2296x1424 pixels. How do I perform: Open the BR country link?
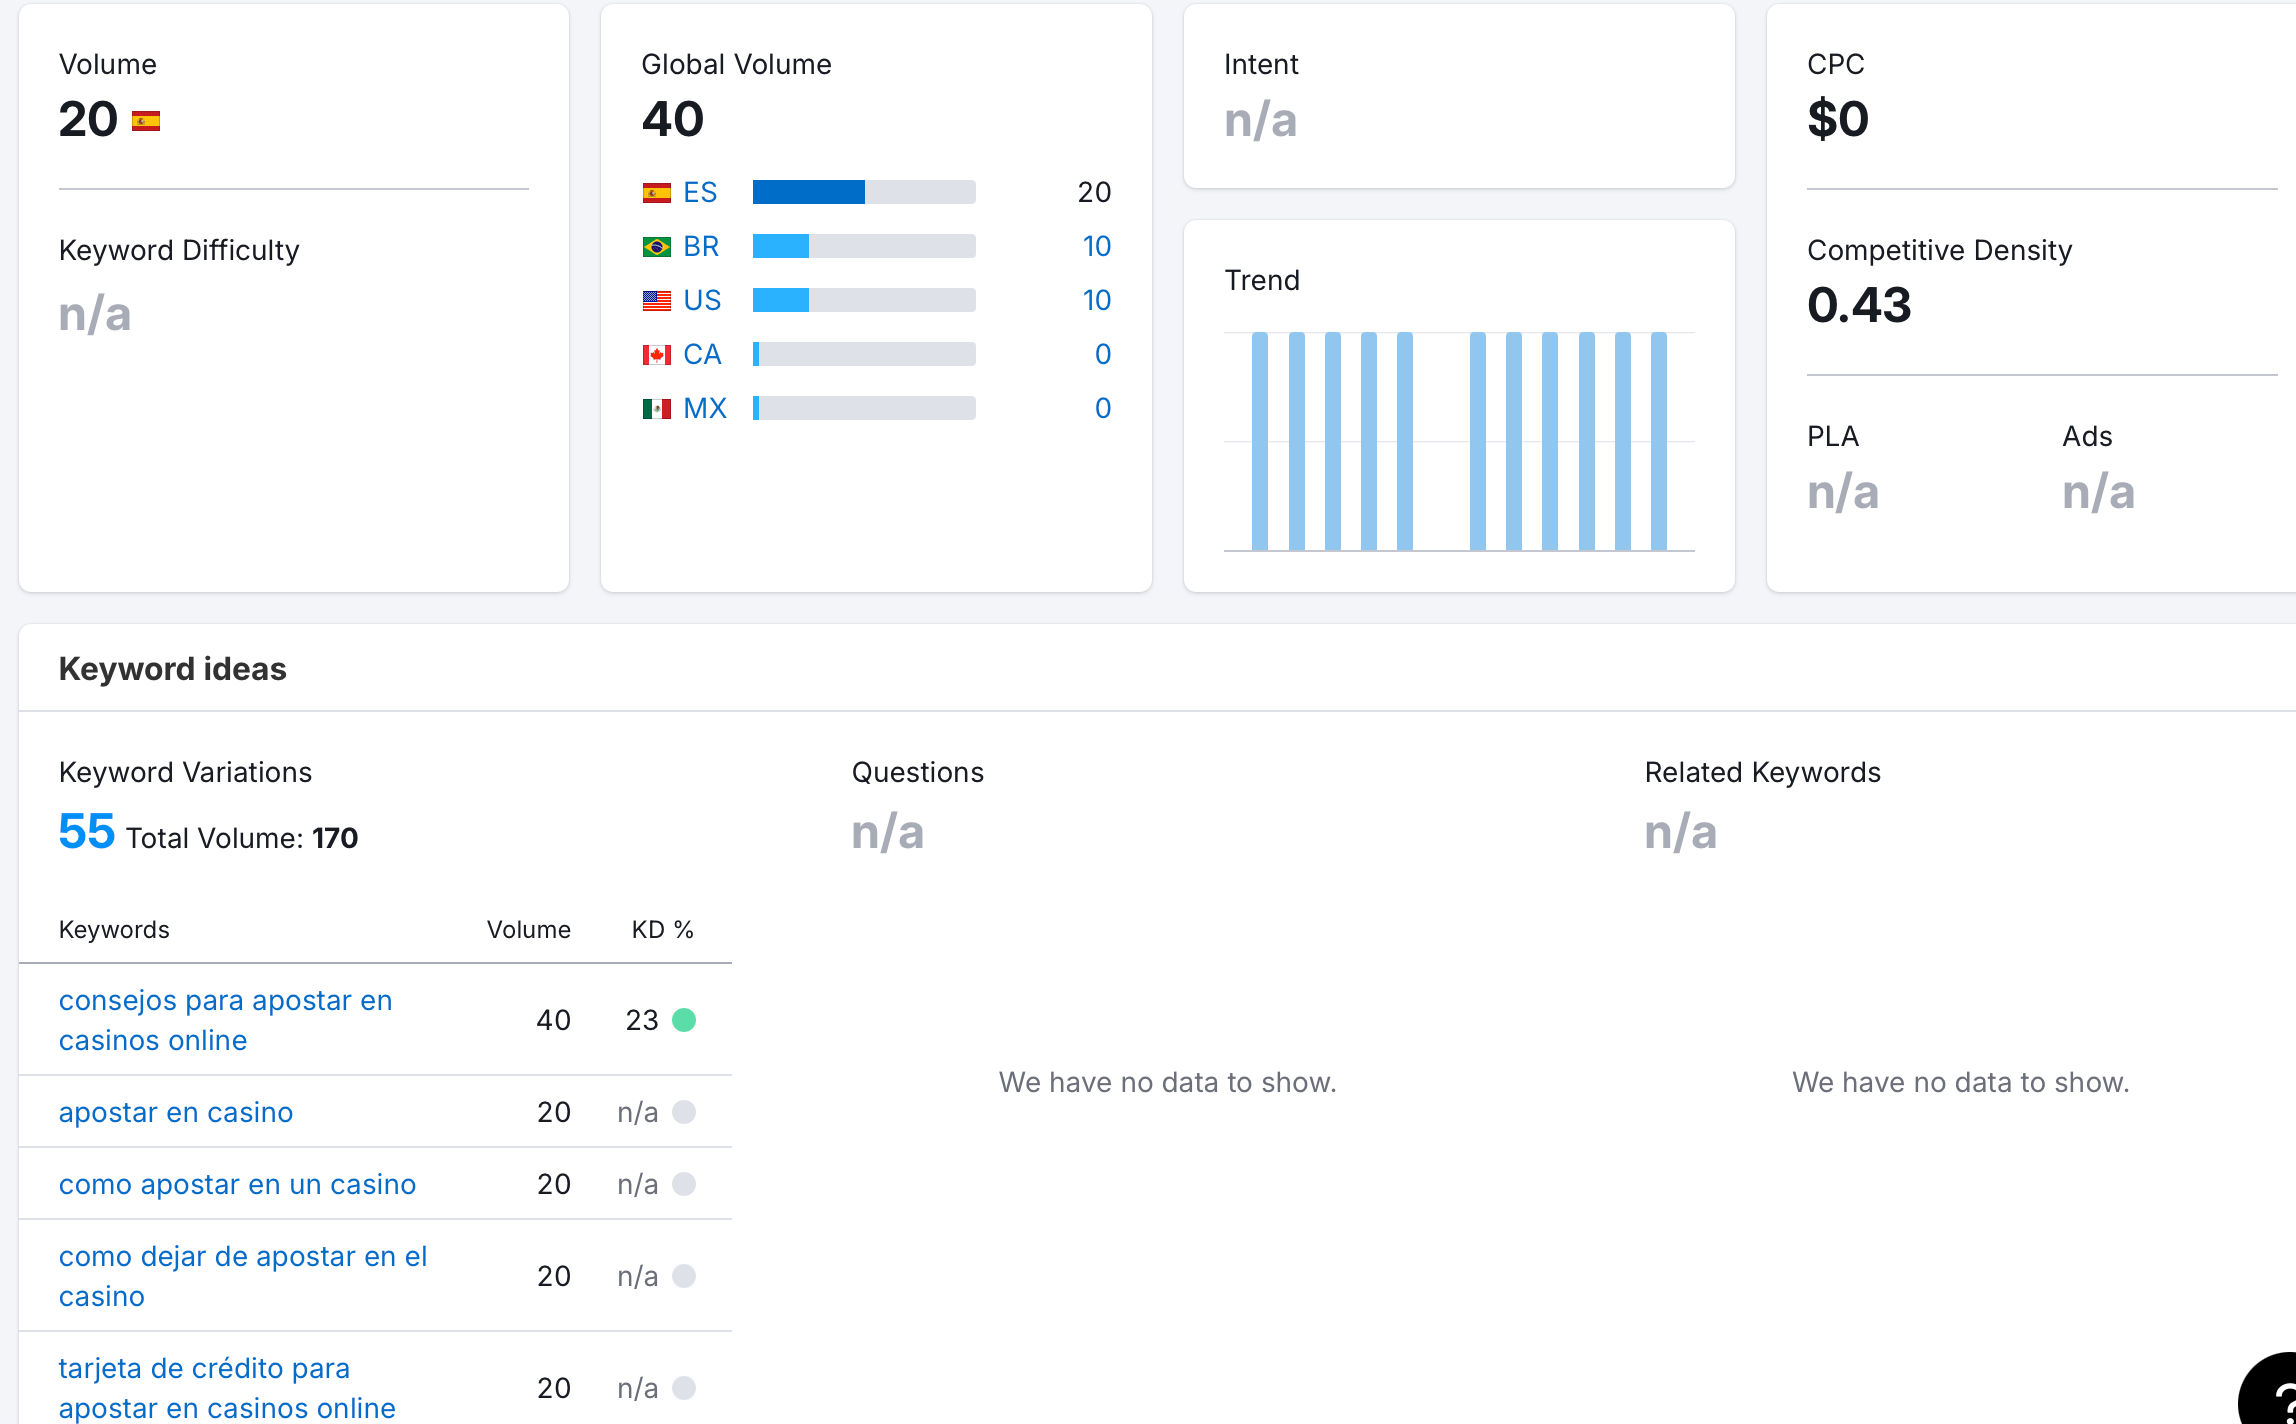[x=701, y=246]
